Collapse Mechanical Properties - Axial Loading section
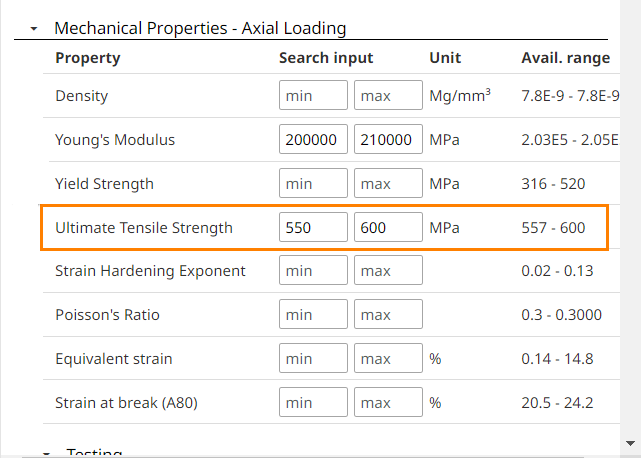The height and width of the screenshot is (458, 641). point(34,29)
